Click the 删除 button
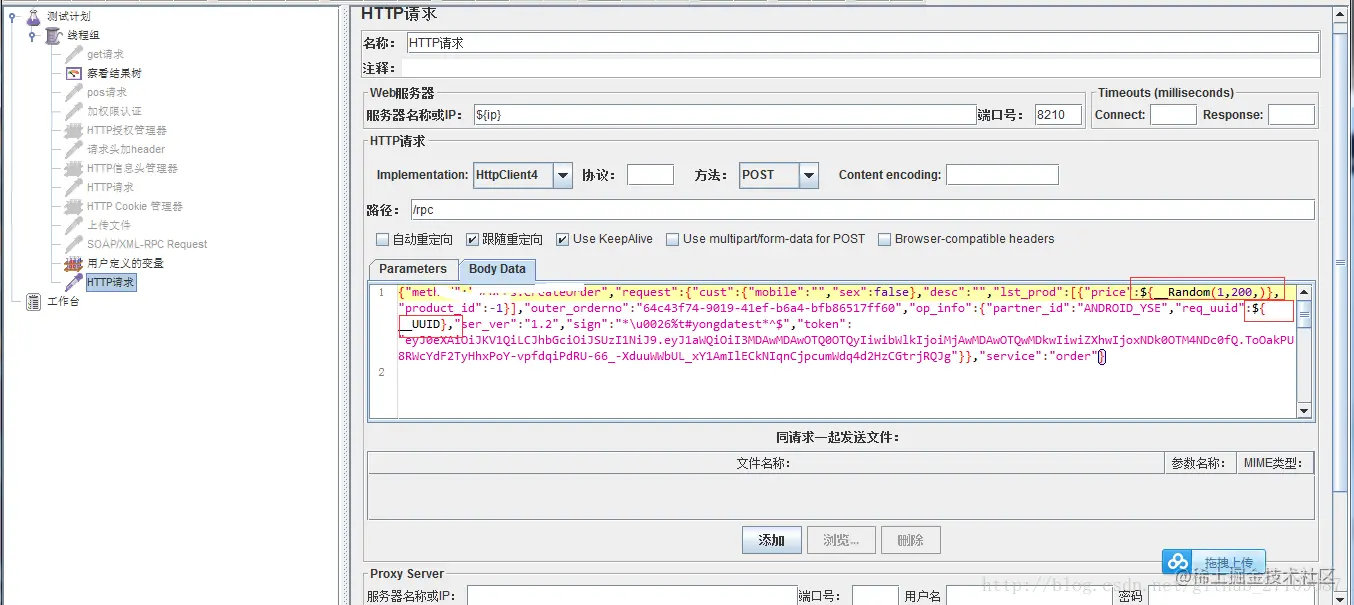 pyautogui.click(x=911, y=540)
